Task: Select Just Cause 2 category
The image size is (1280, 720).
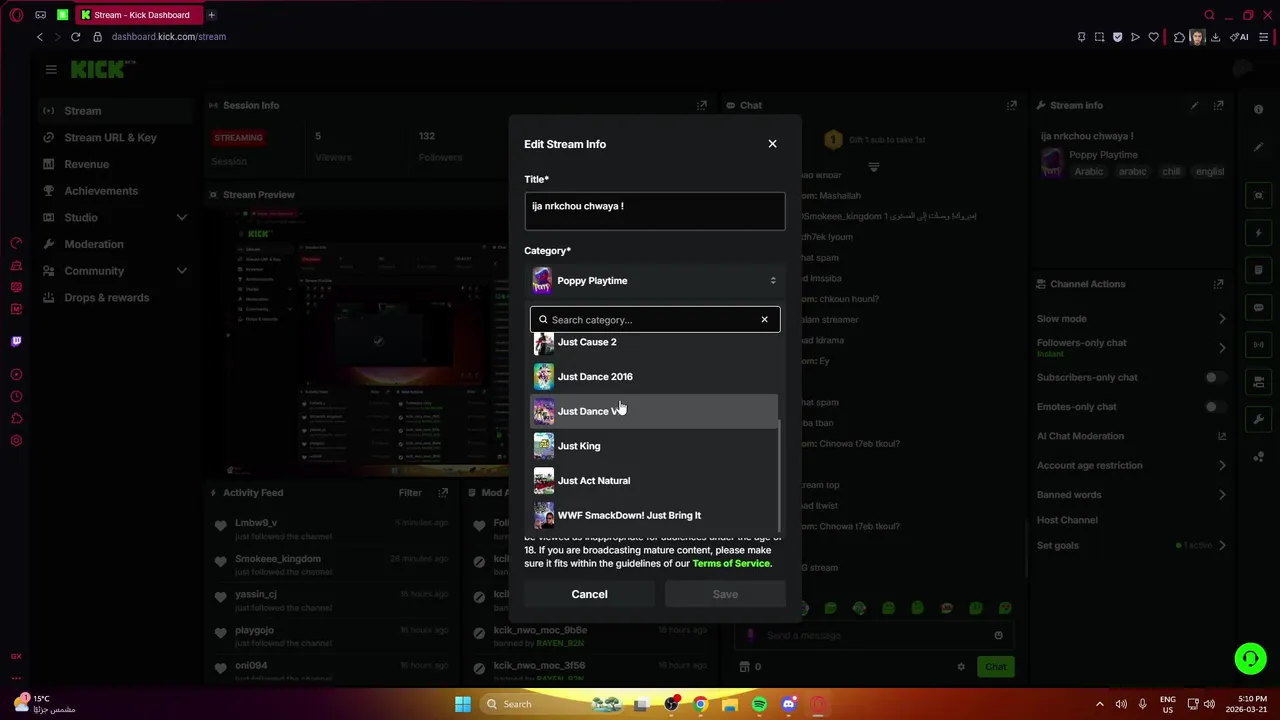Action: point(653,342)
